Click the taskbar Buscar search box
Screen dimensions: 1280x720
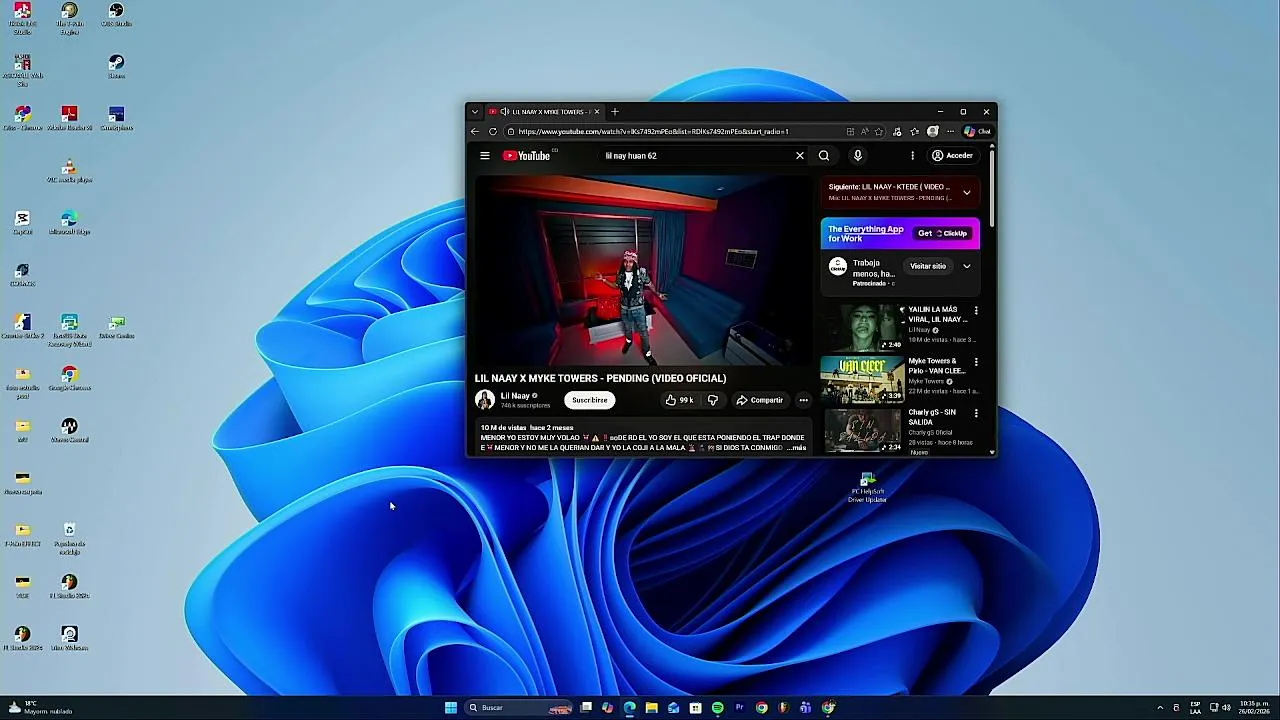tap(518, 708)
